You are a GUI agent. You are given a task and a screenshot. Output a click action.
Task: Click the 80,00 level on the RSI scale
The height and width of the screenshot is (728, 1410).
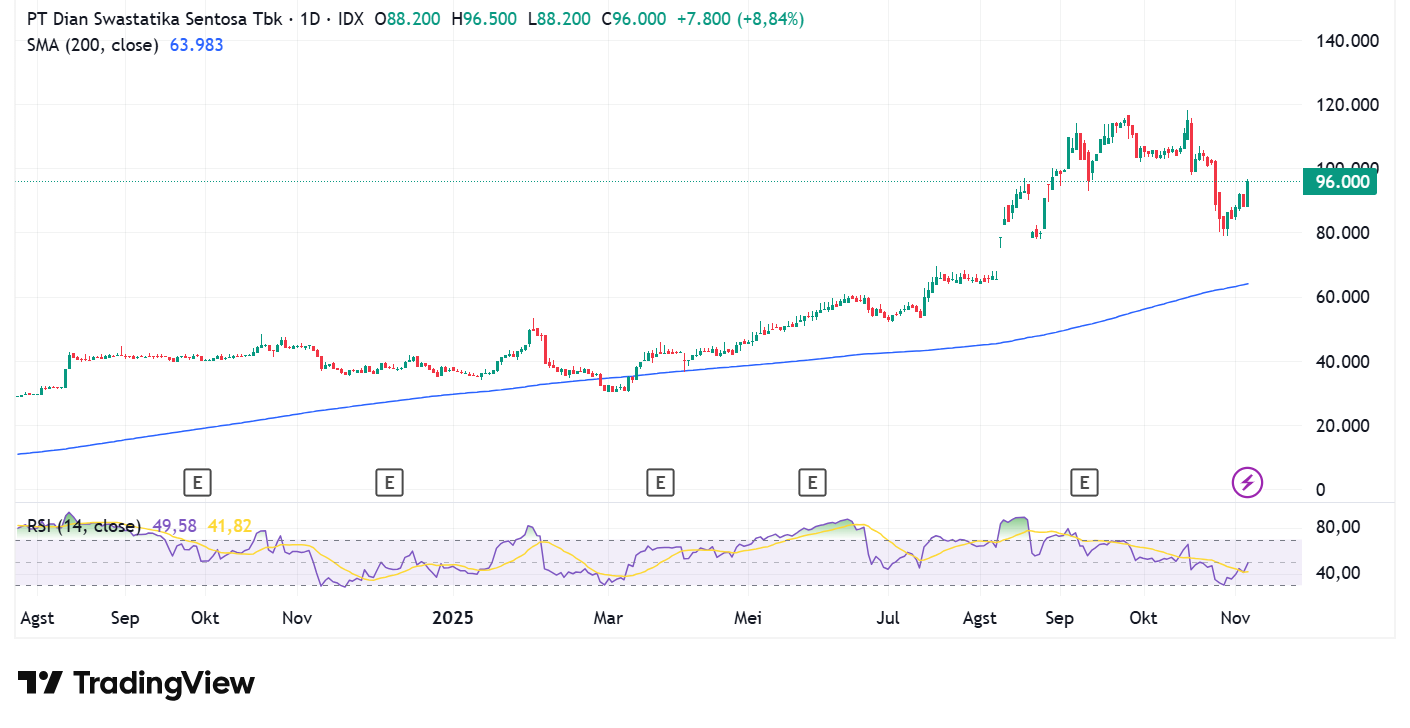pos(1339,527)
